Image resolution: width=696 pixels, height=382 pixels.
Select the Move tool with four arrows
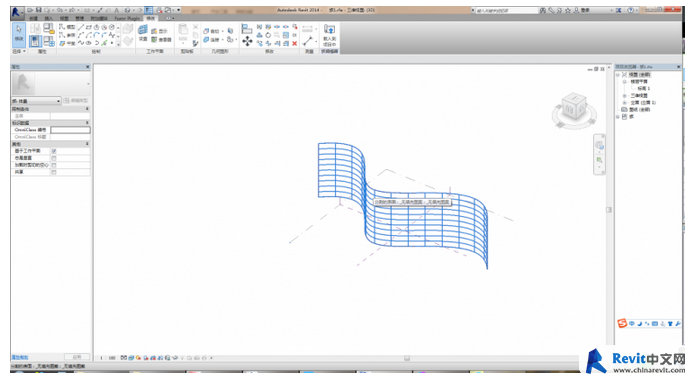coord(247,41)
